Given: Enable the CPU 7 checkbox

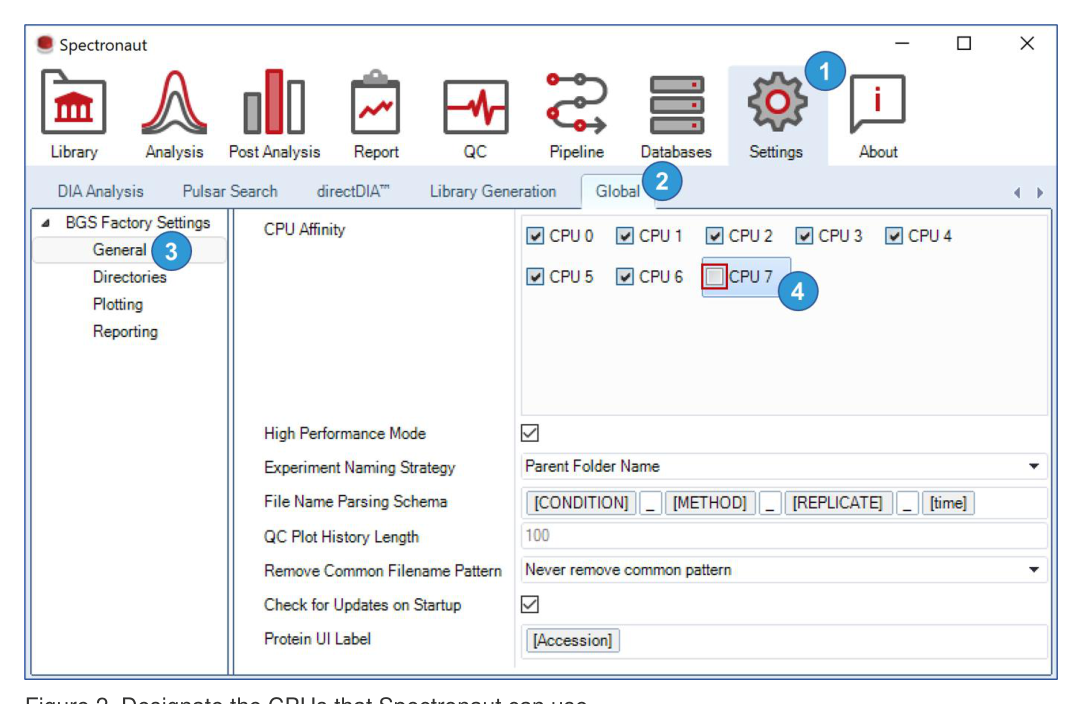Looking at the screenshot, I should [x=714, y=277].
